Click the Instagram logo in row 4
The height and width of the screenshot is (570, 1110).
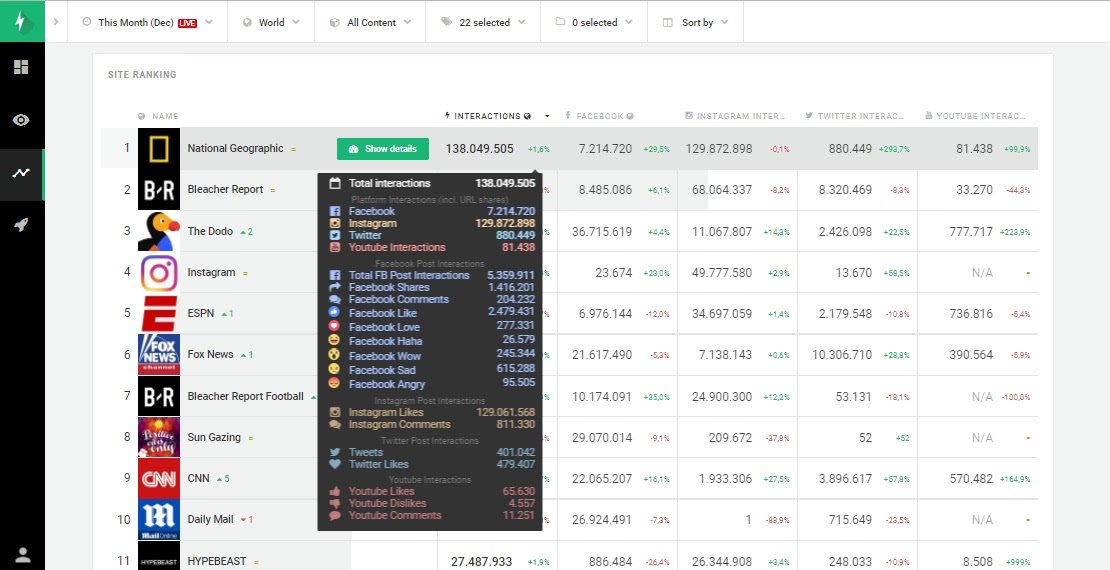point(159,273)
